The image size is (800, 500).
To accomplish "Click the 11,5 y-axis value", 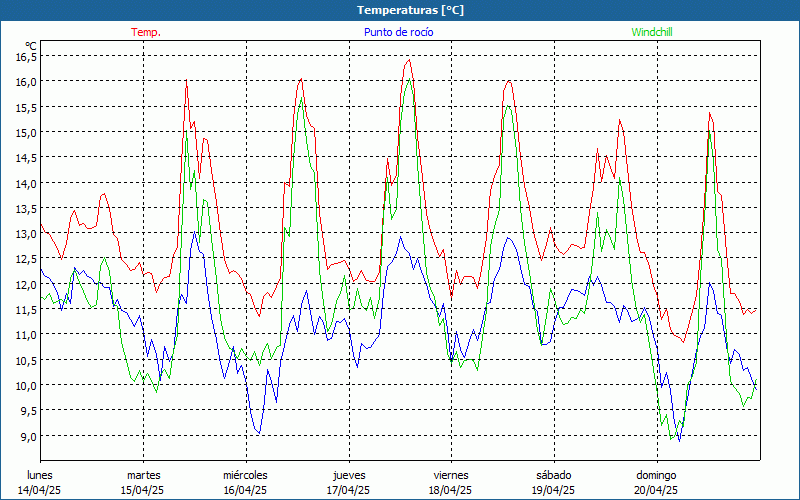I will point(27,310).
